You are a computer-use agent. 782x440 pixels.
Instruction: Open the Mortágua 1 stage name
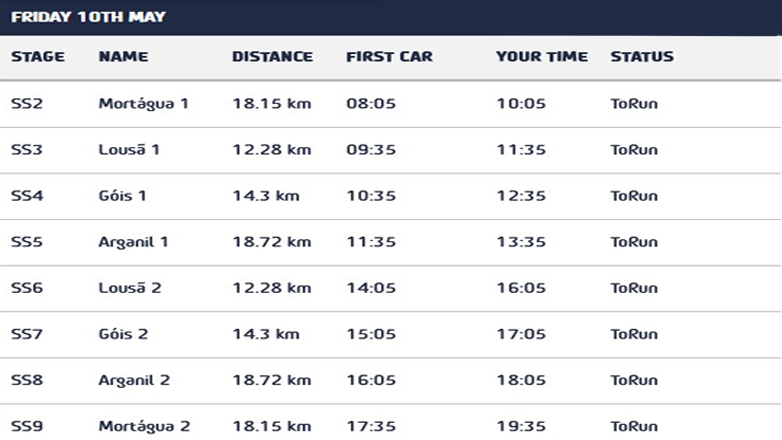143,104
